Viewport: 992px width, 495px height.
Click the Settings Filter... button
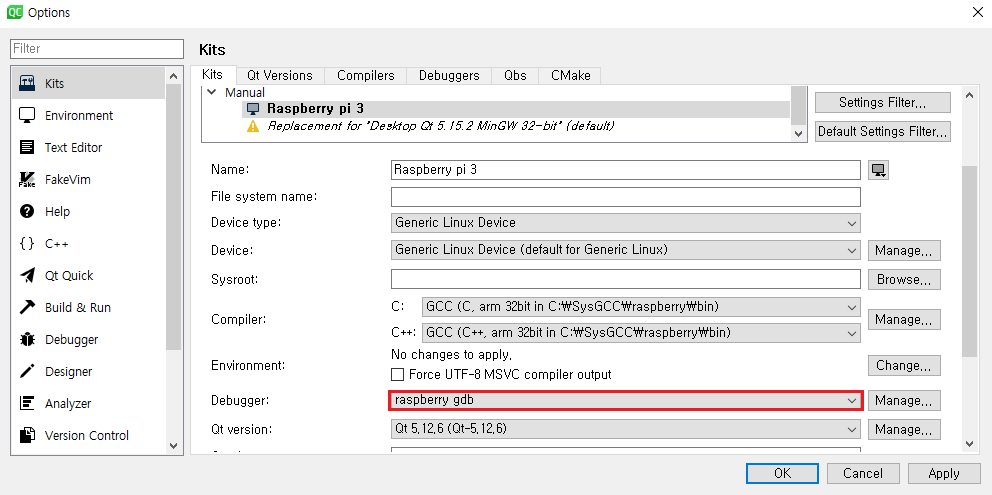[883, 102]
